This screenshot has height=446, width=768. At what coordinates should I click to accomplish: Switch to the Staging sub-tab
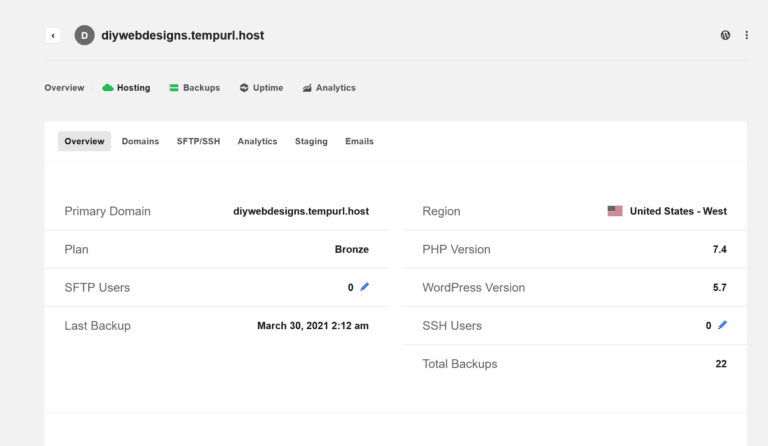311,141
